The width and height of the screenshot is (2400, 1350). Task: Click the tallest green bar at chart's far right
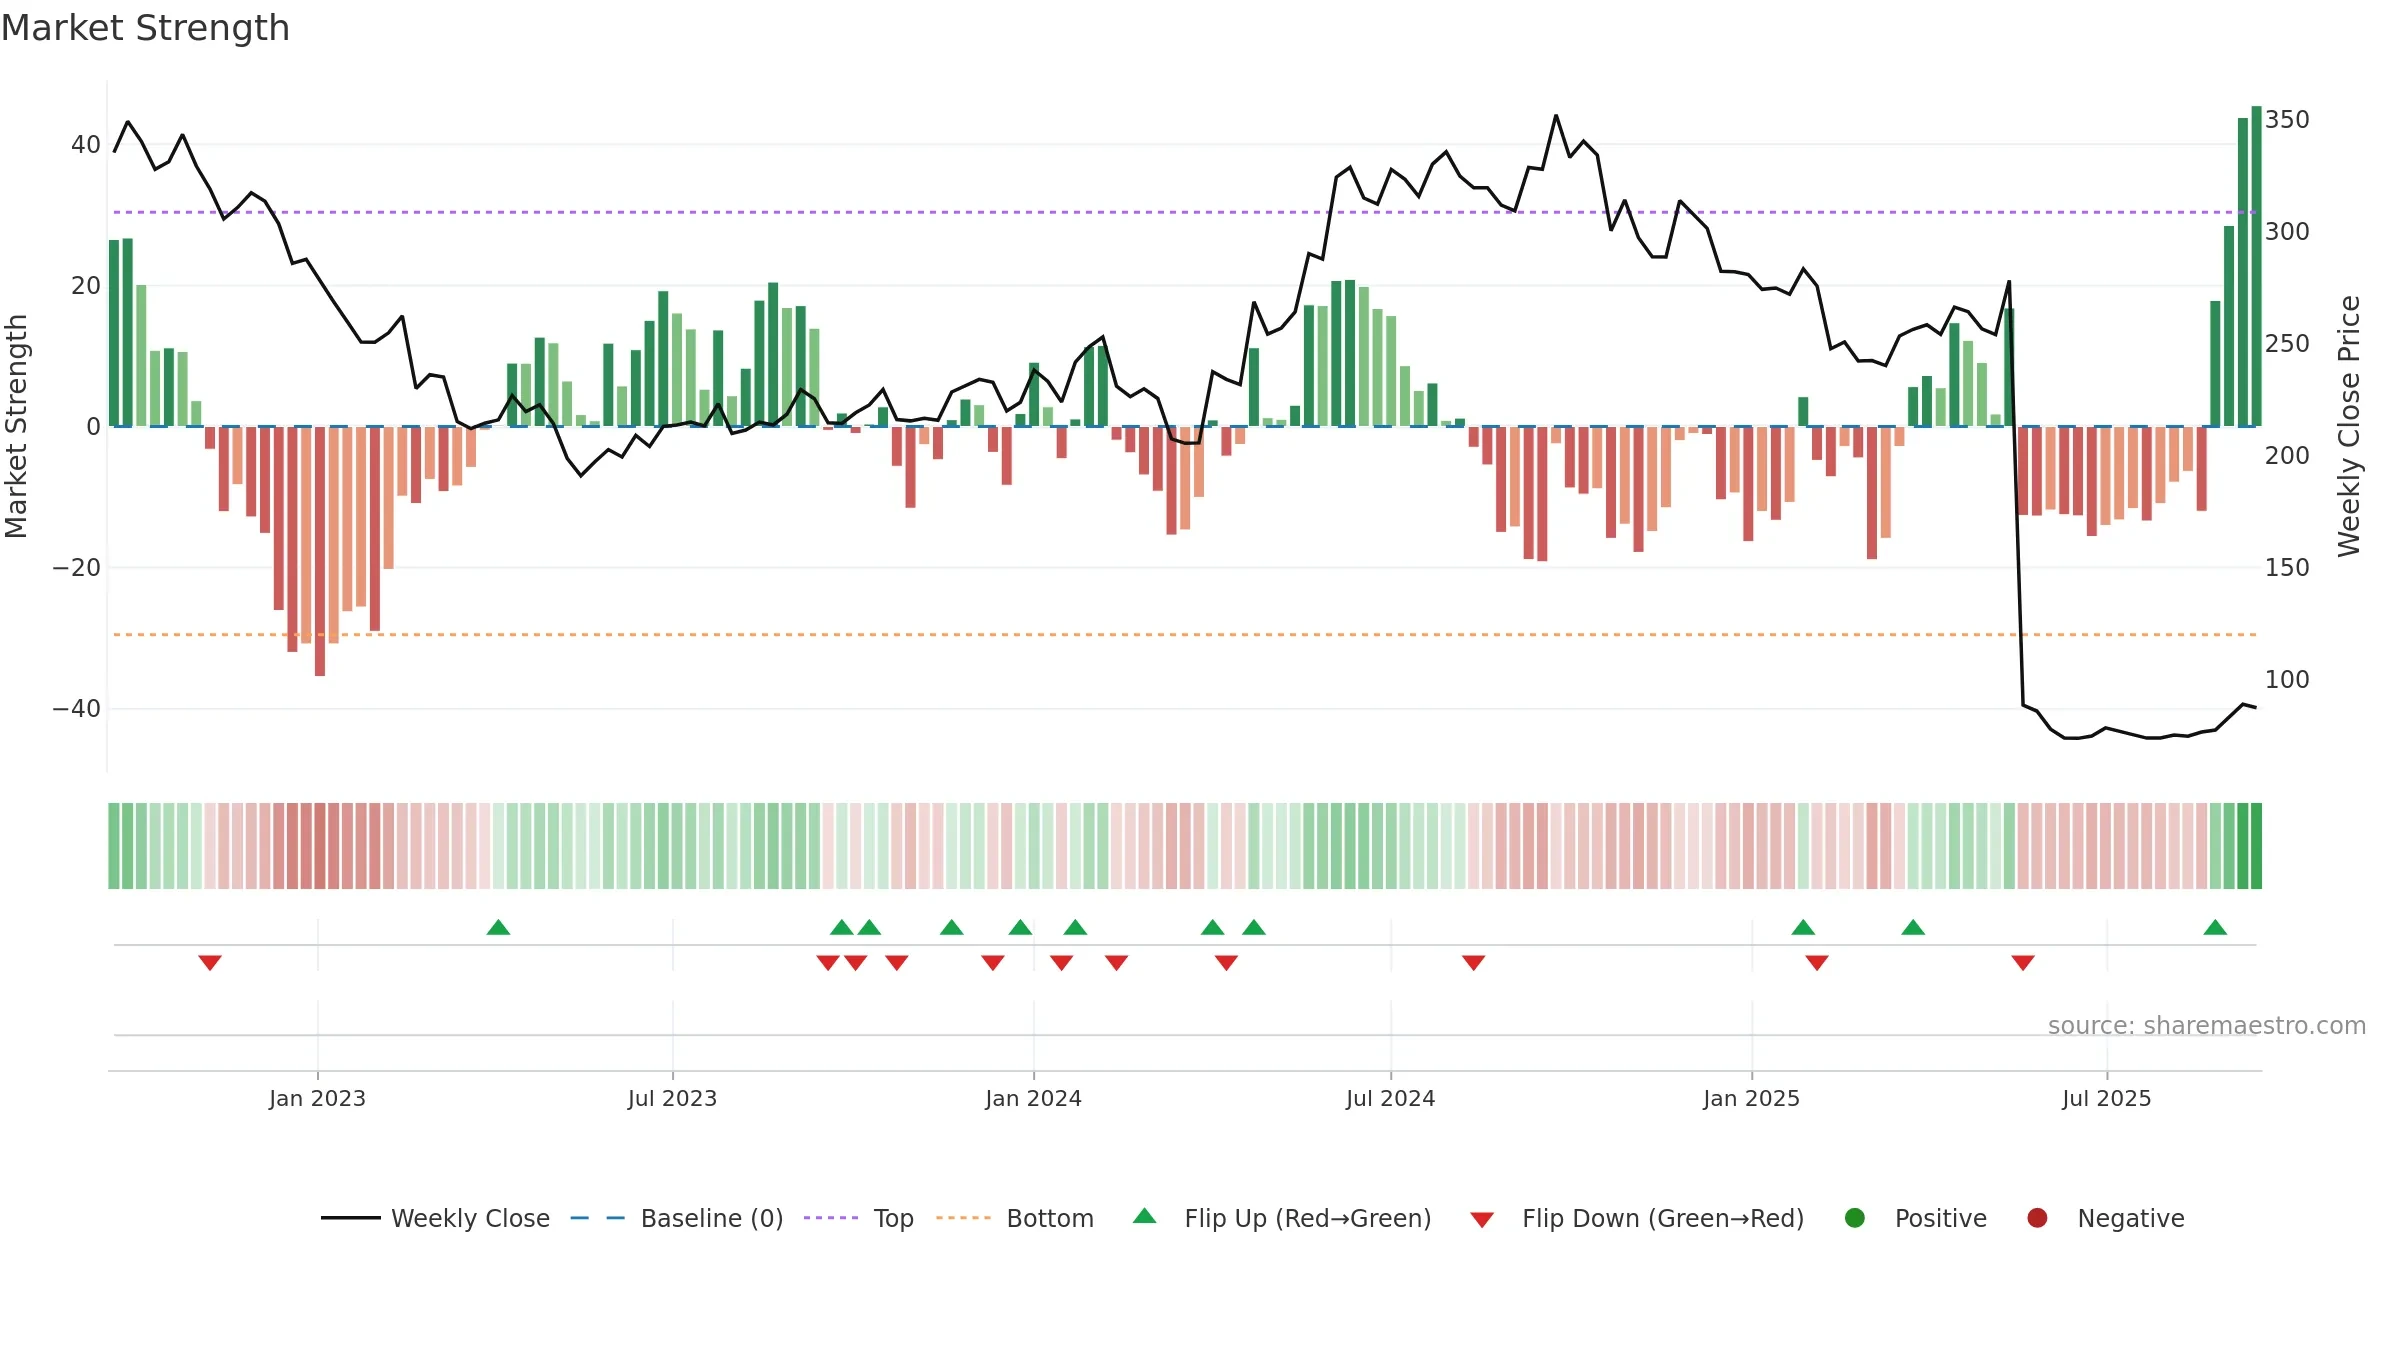[2256, 266]
